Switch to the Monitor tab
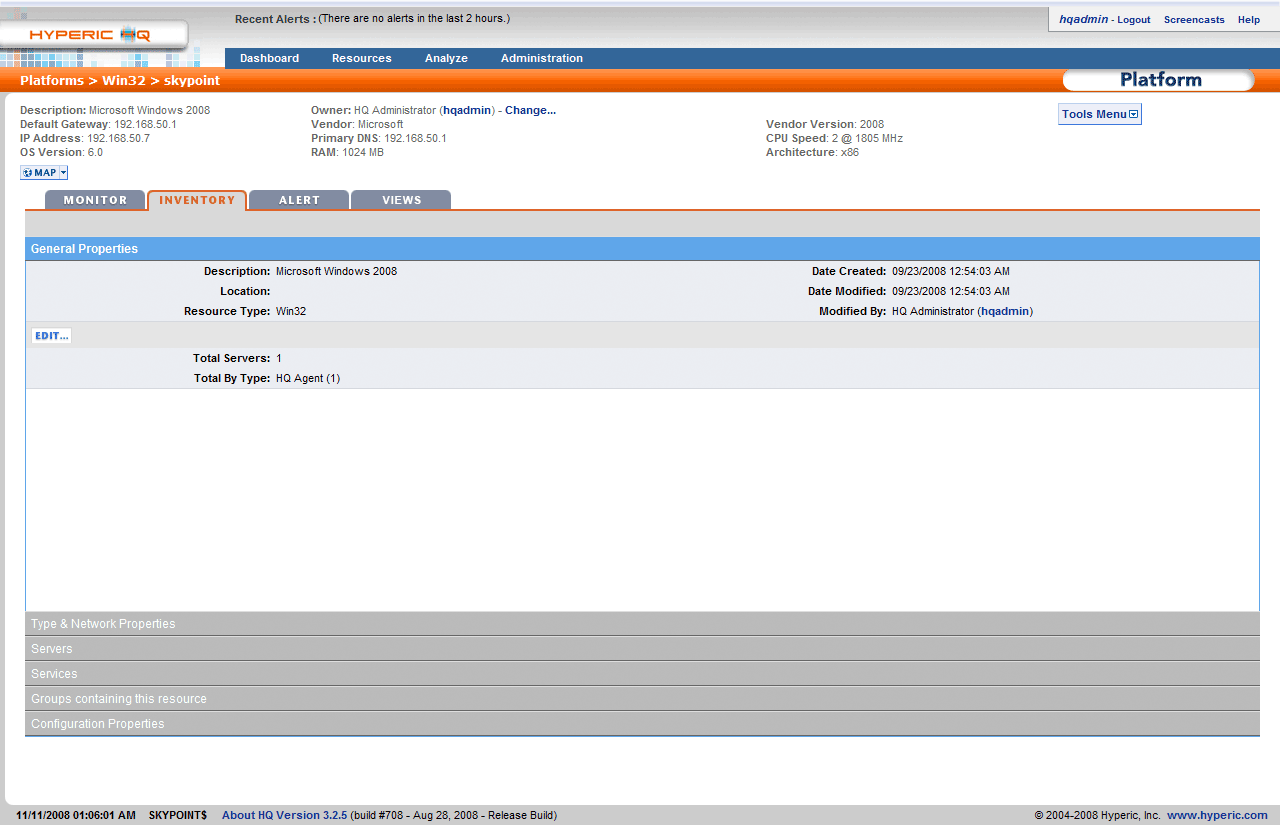Viewport: 1280px width, 825px height. tap(96, 200)
